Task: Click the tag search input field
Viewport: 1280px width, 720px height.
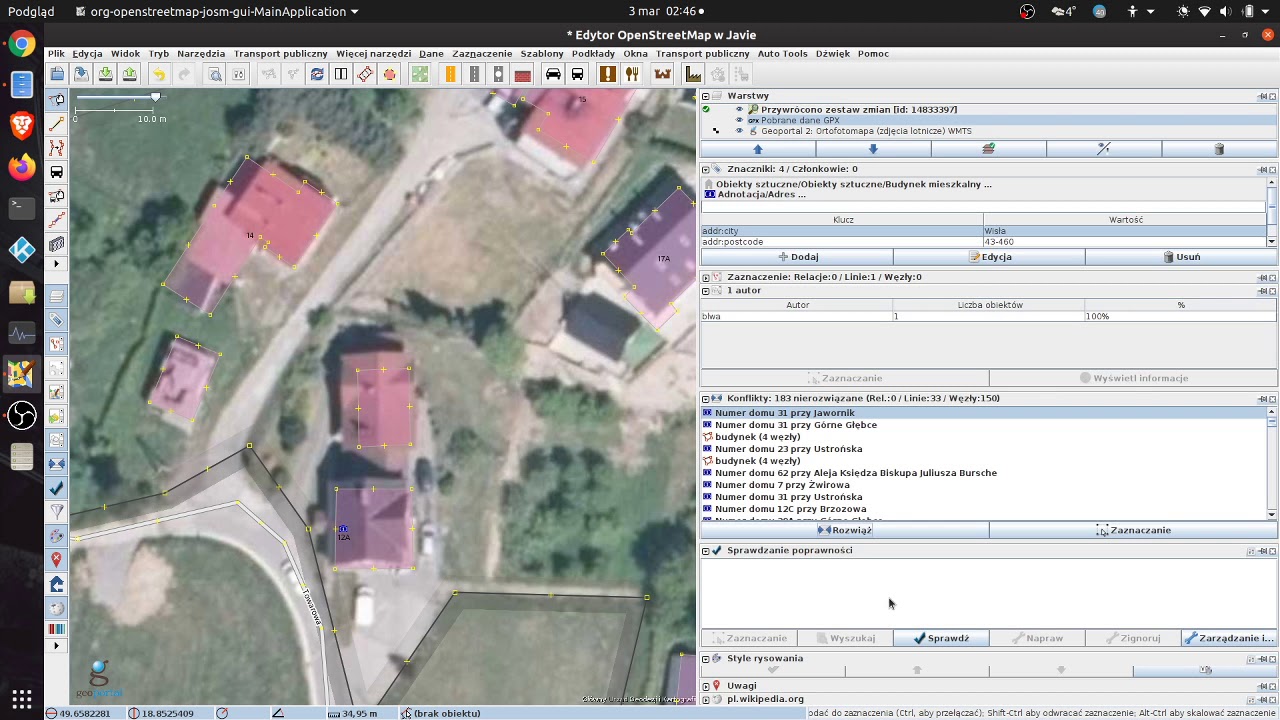Action: click(984, 207)
